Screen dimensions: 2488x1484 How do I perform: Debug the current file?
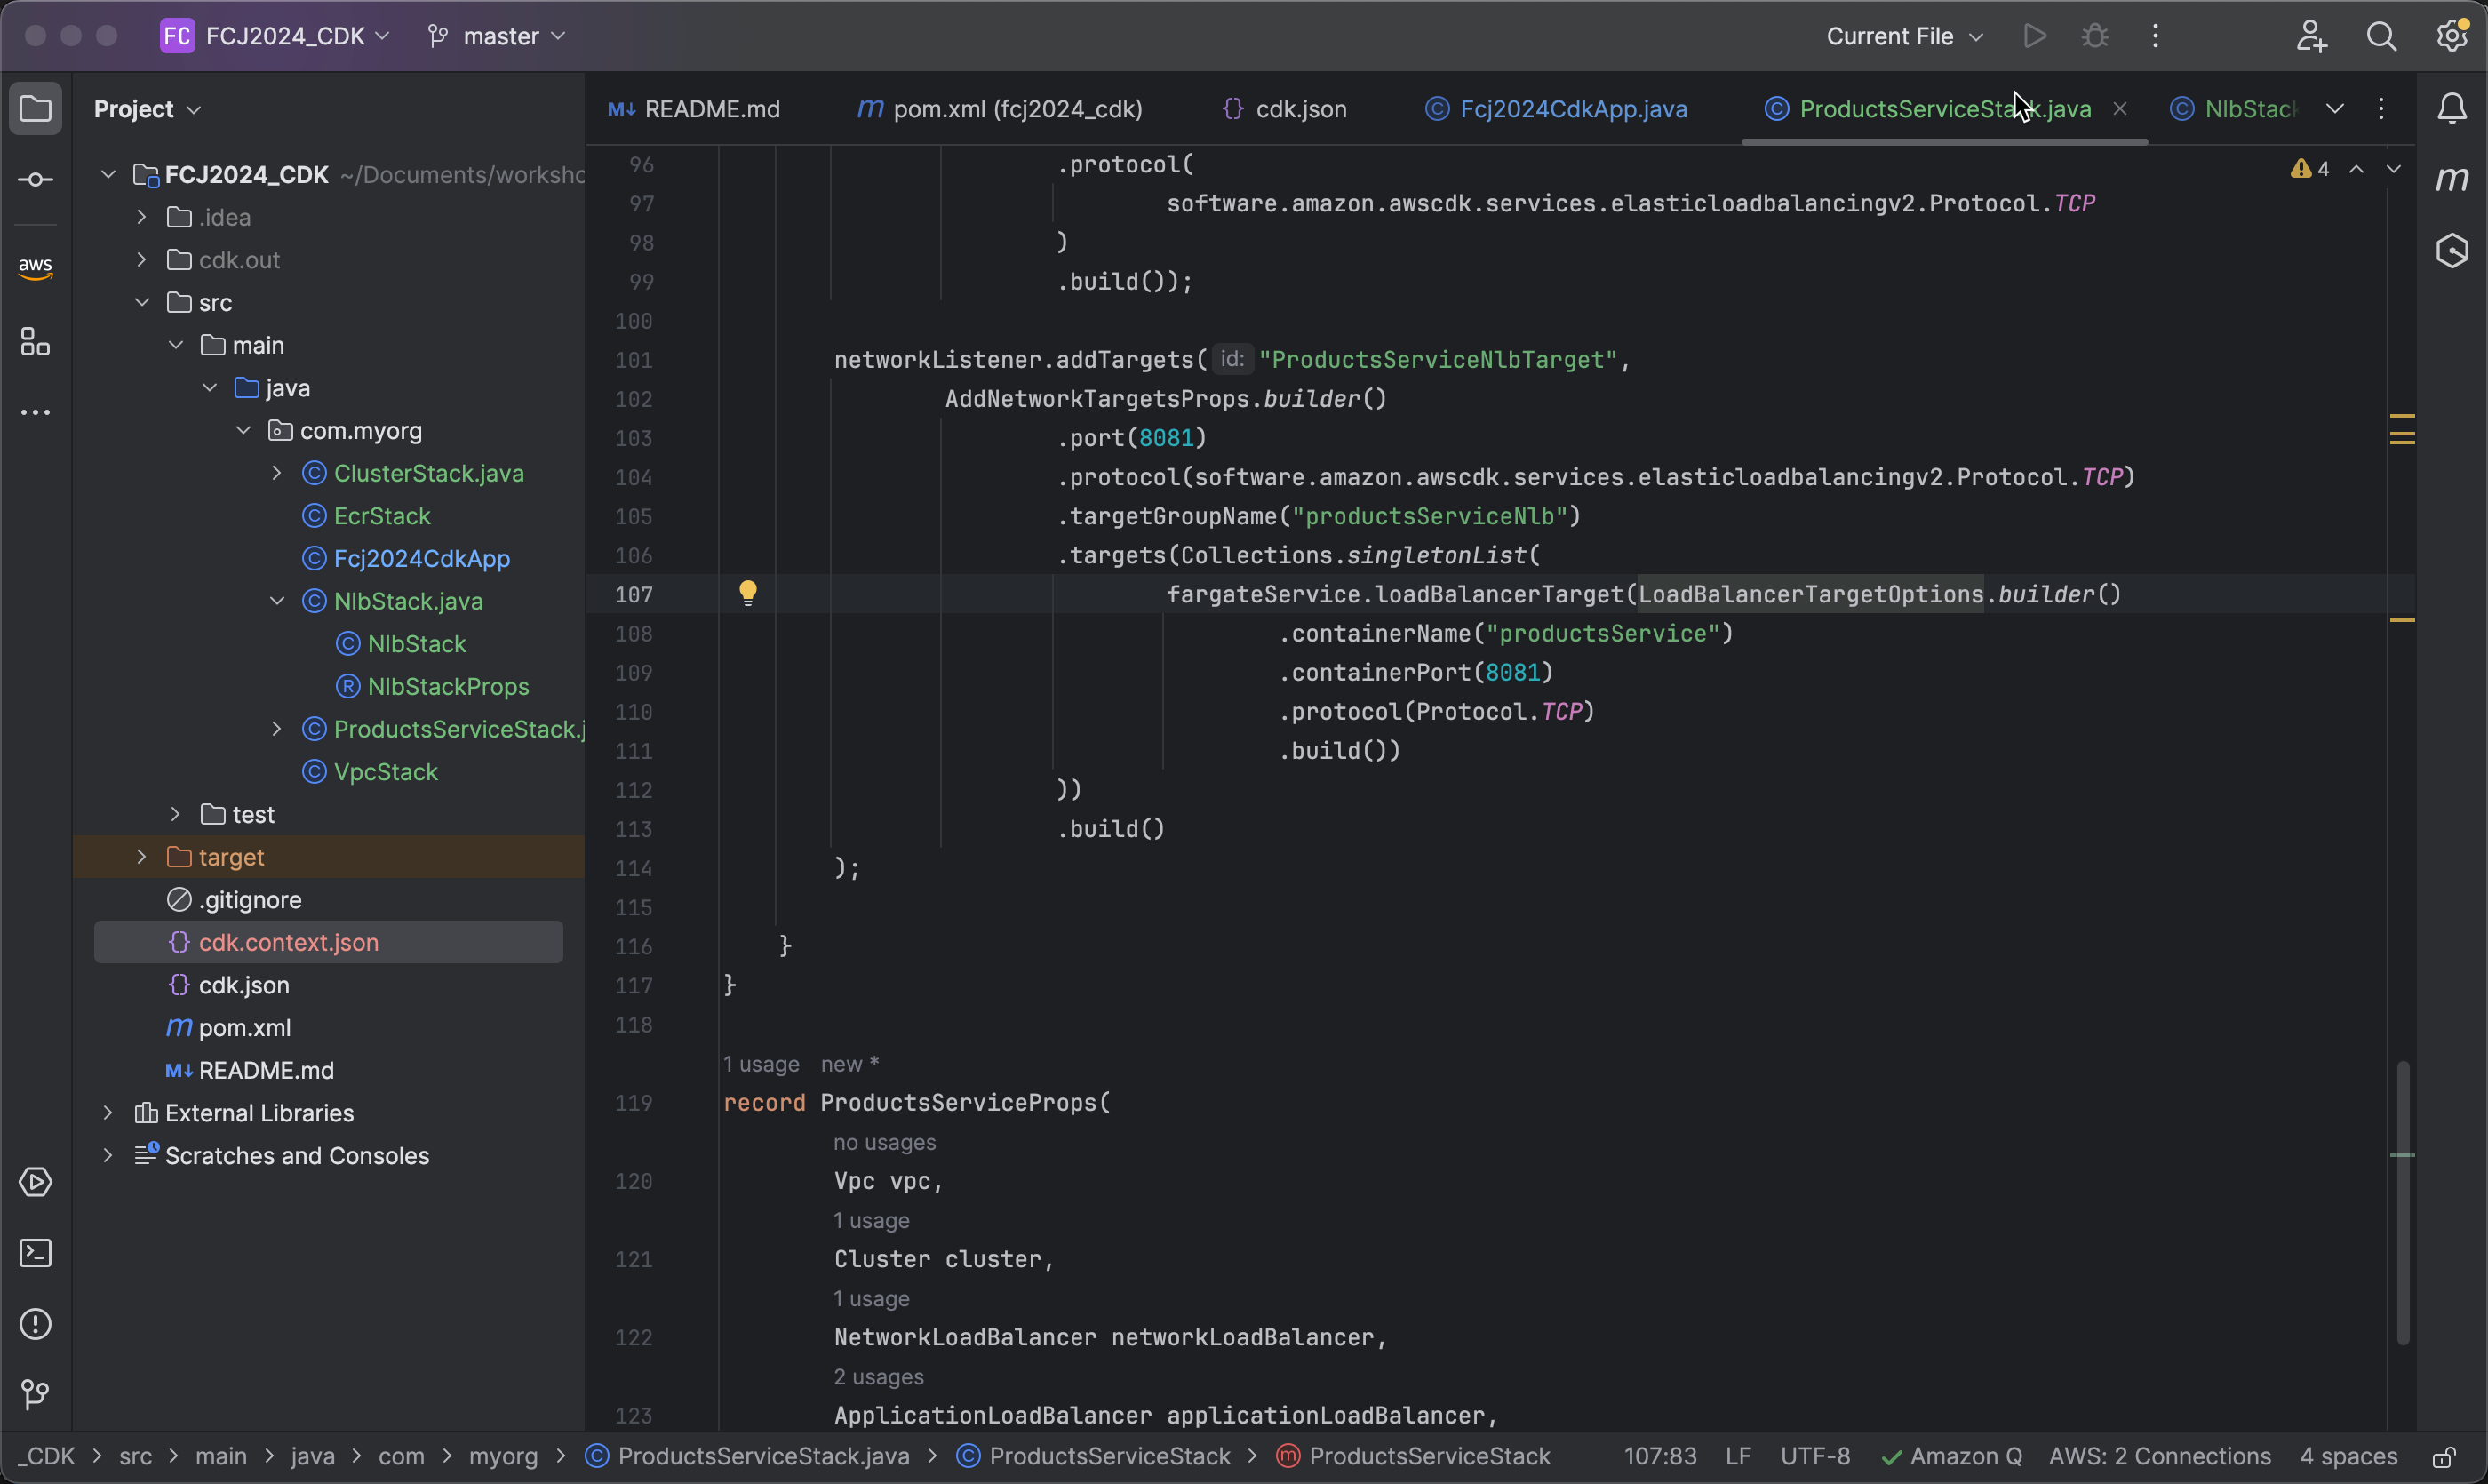(2095, 36)
